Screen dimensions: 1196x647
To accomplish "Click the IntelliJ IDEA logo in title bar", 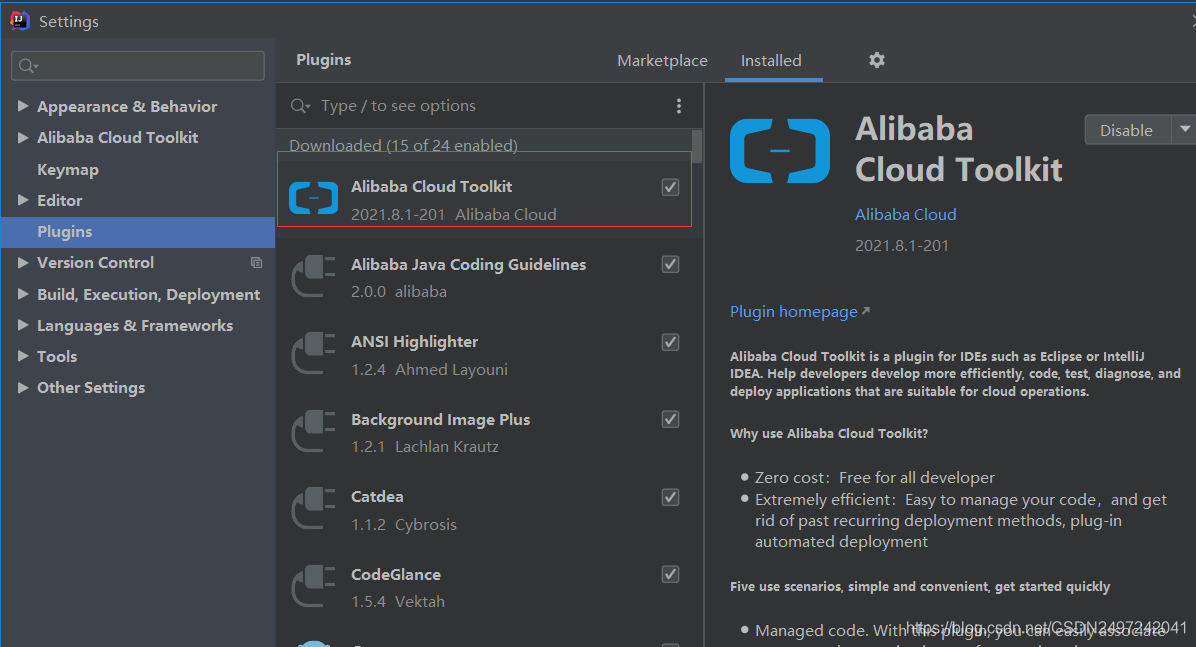I will point(20,21).
